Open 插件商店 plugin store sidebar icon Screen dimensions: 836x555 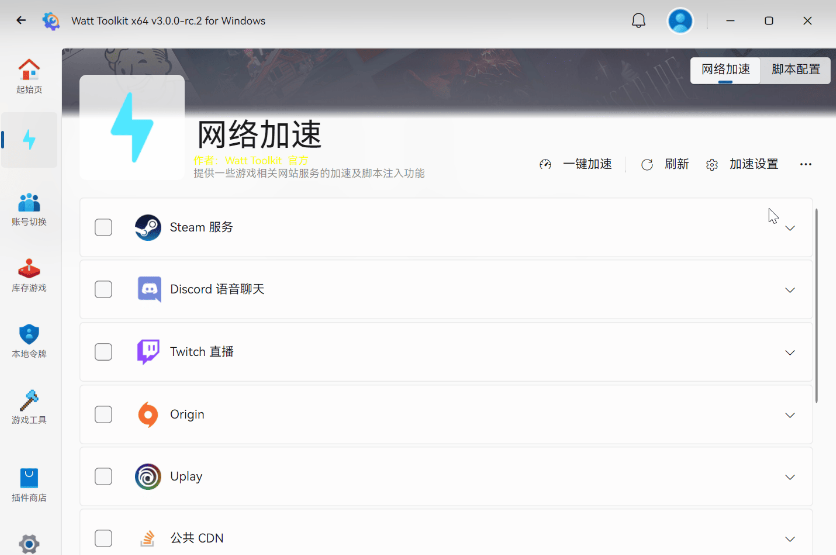tap(29, 484)
